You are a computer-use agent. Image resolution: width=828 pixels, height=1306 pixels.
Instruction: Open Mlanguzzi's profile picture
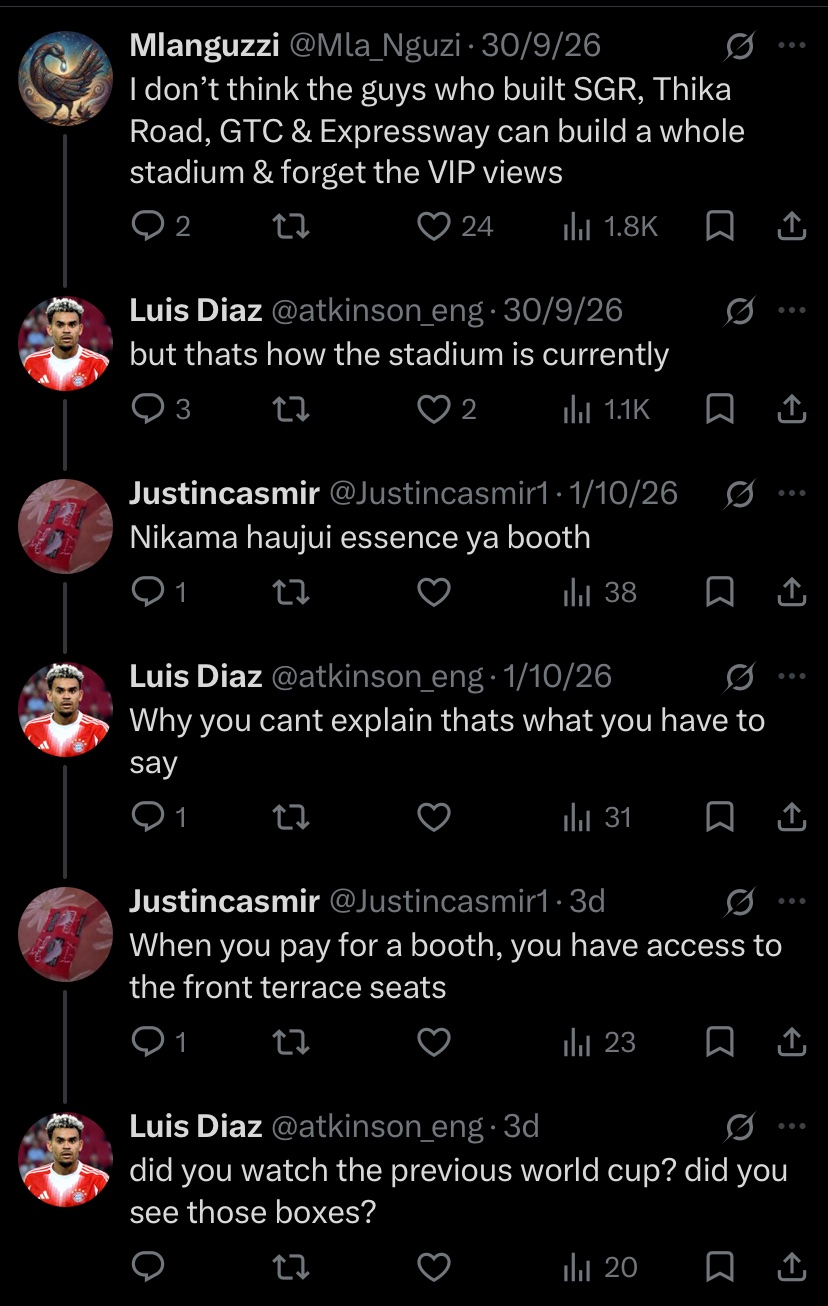[x=65, y=78]
